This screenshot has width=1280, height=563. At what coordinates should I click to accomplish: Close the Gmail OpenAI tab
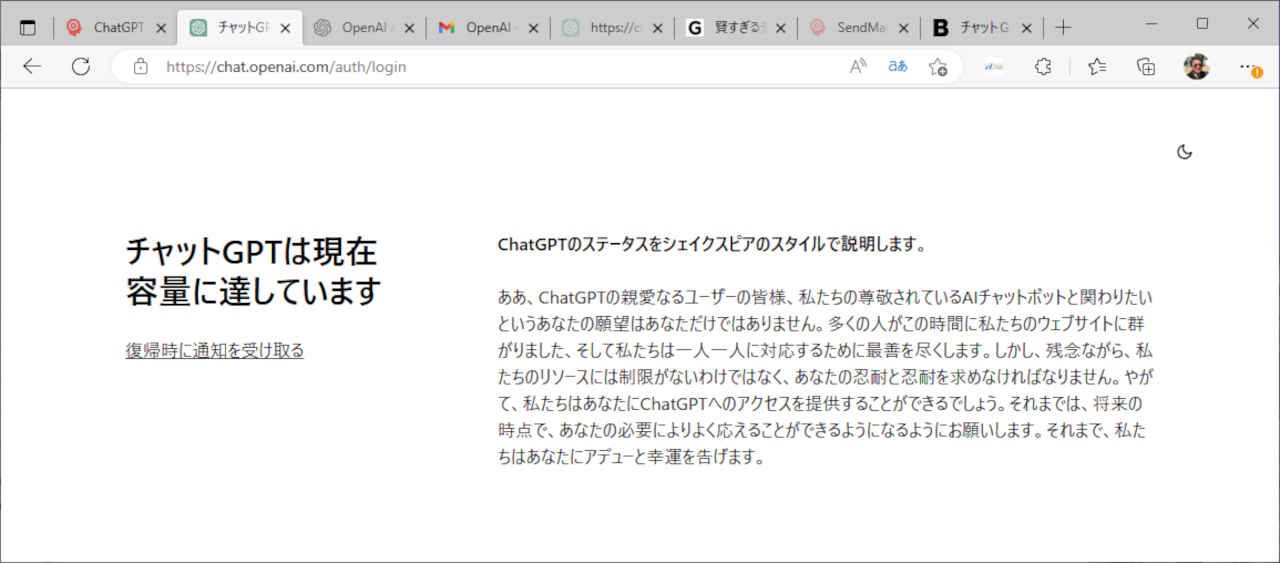tap(533, 28)
